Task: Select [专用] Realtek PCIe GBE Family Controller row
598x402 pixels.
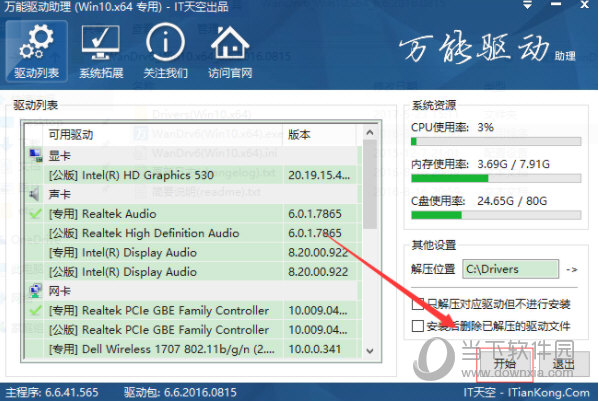Action: pyautogui.click(x=193, y=310)
